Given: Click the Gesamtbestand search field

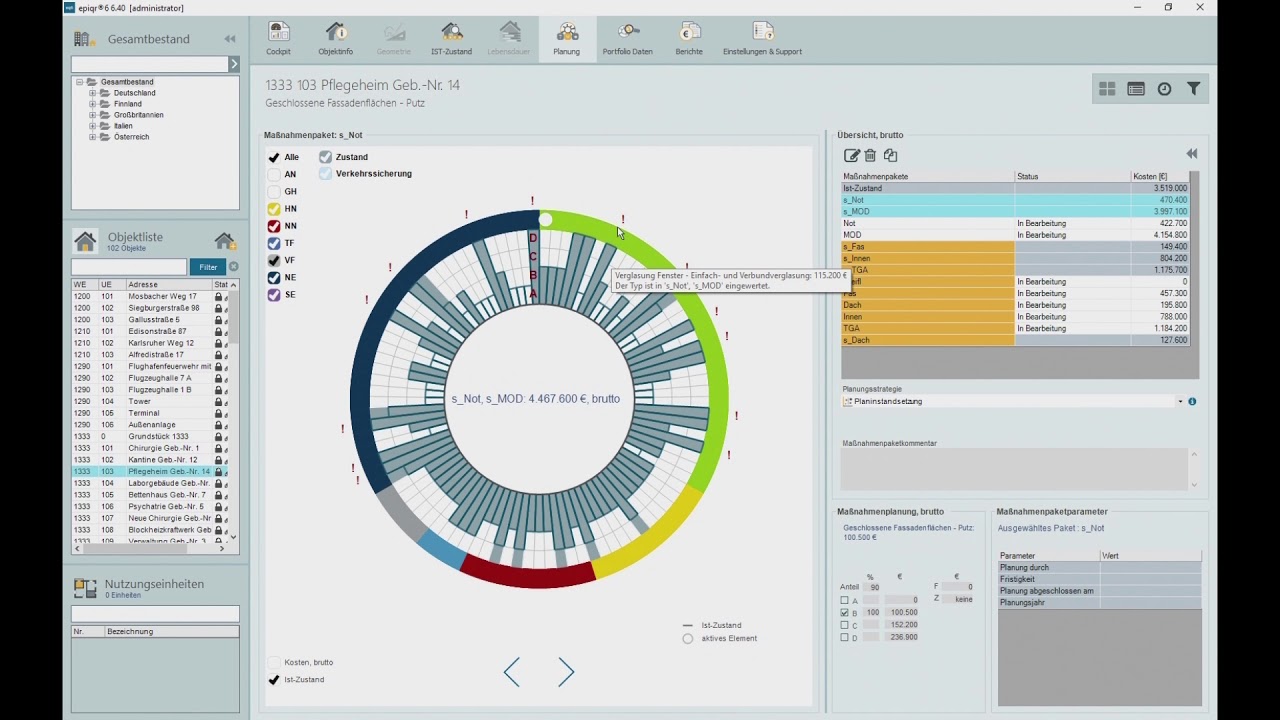Looking at the screenshot, I should (150, 64).
